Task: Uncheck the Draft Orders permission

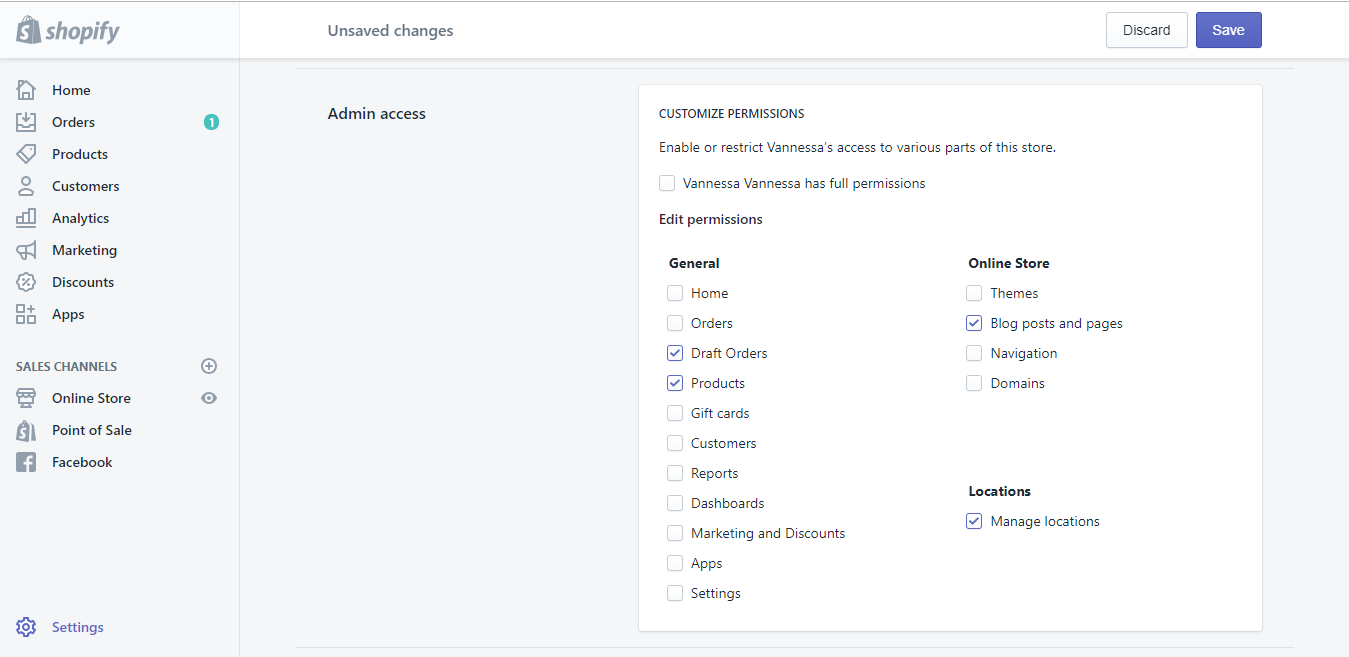Action: click(x=675, y=353)
